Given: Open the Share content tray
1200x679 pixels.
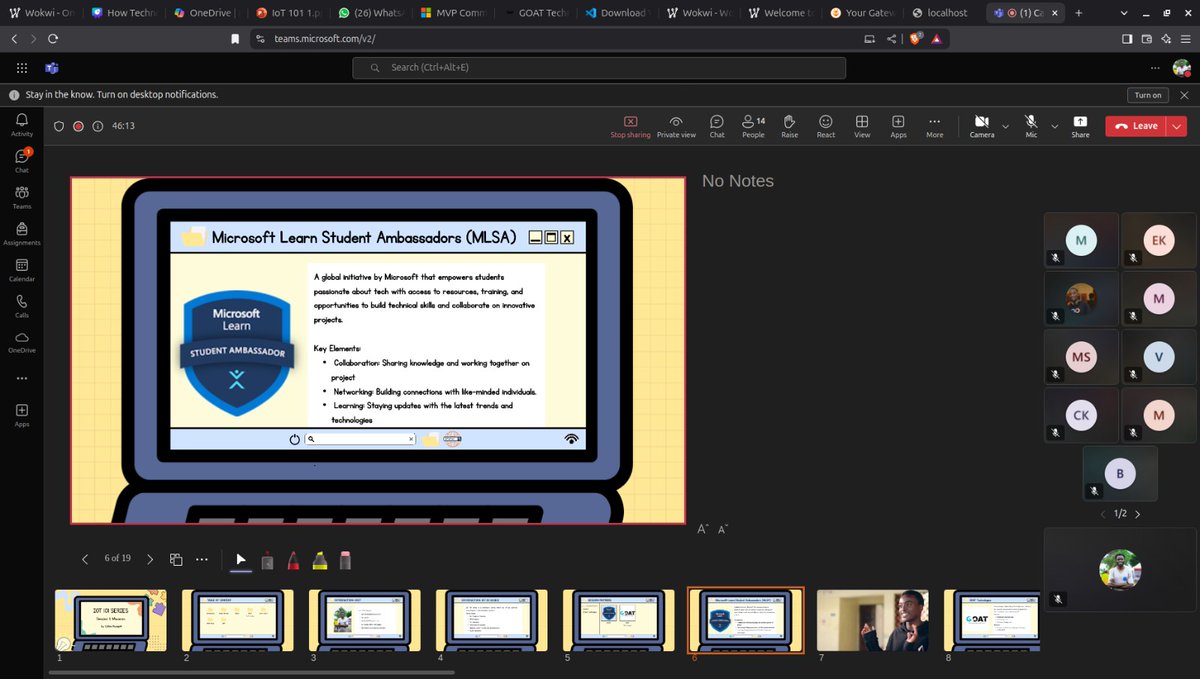Looking at the screenshot, I should [1080, 126].
